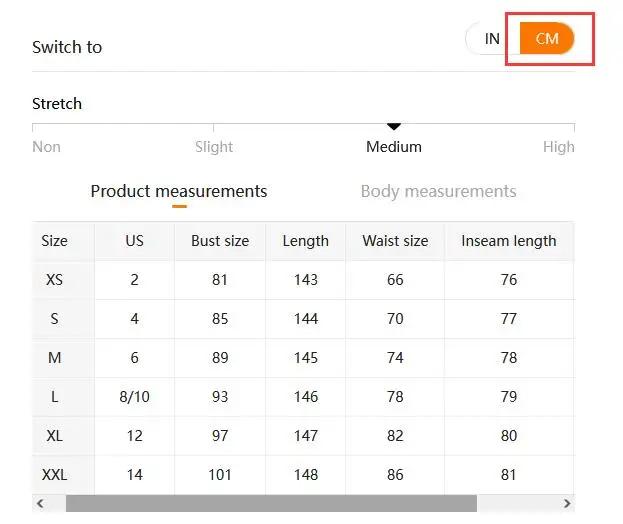Switch to Body measurements tab
The image size is (623, 524).
[438, 191]
